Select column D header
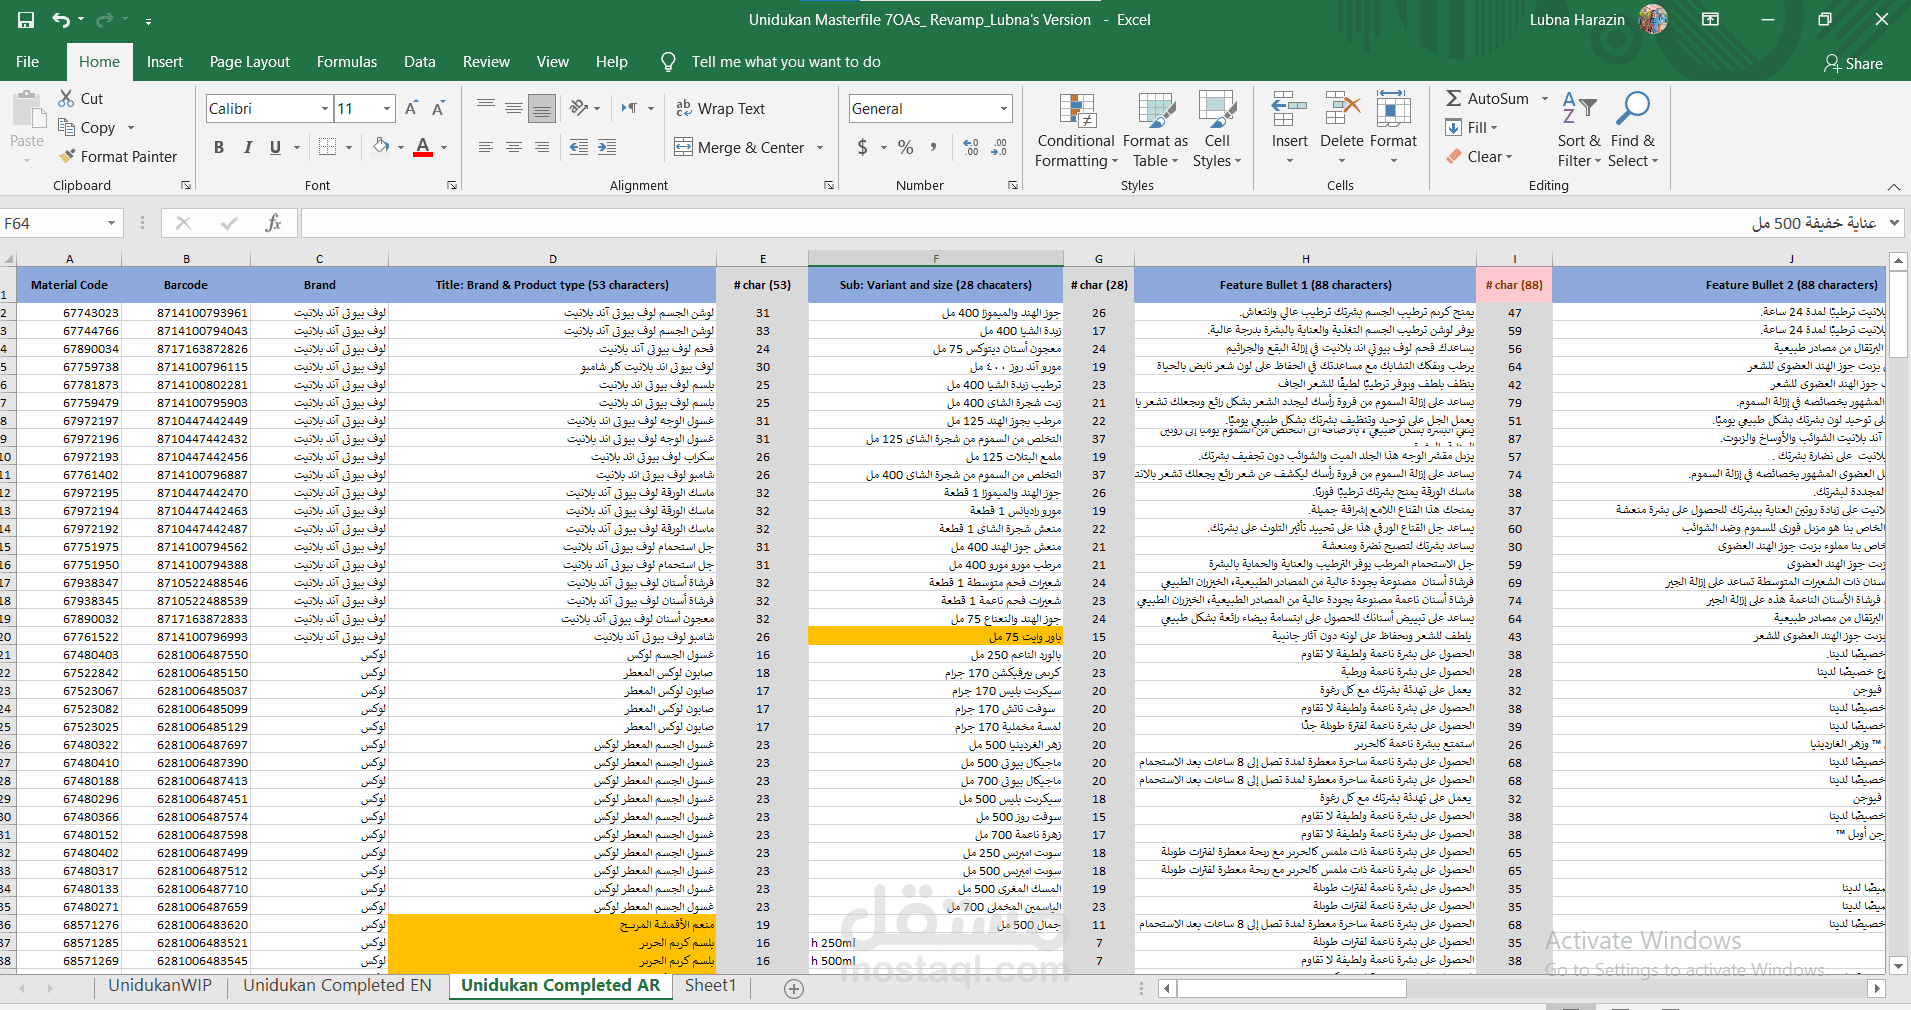 point(552,259)
